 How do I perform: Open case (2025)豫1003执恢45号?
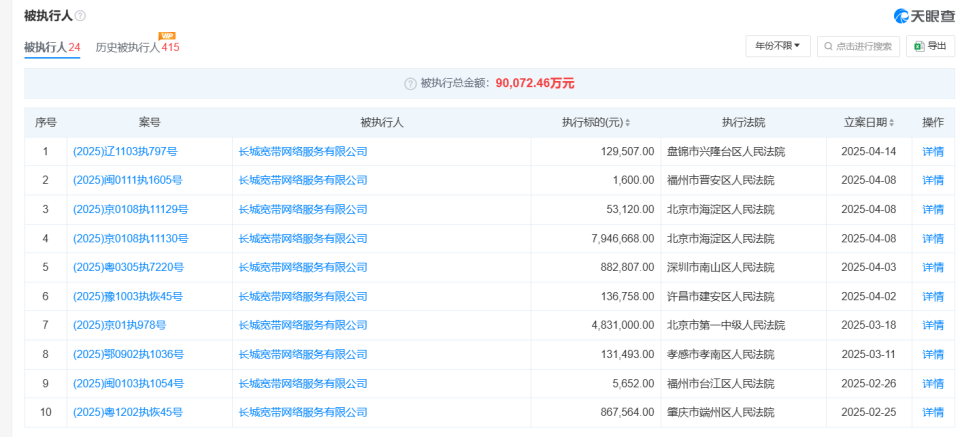[127, 297]
